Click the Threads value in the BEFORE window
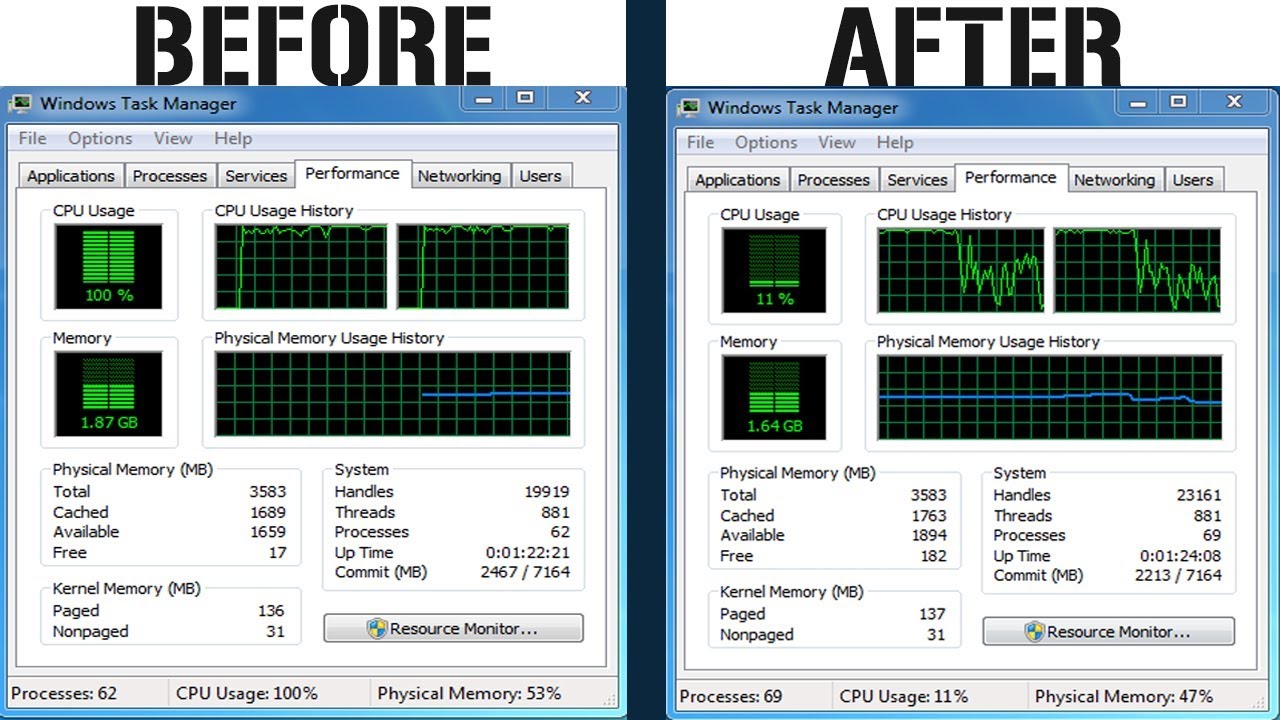Viewport: 1280px width, 720px height. pos(555,512)
